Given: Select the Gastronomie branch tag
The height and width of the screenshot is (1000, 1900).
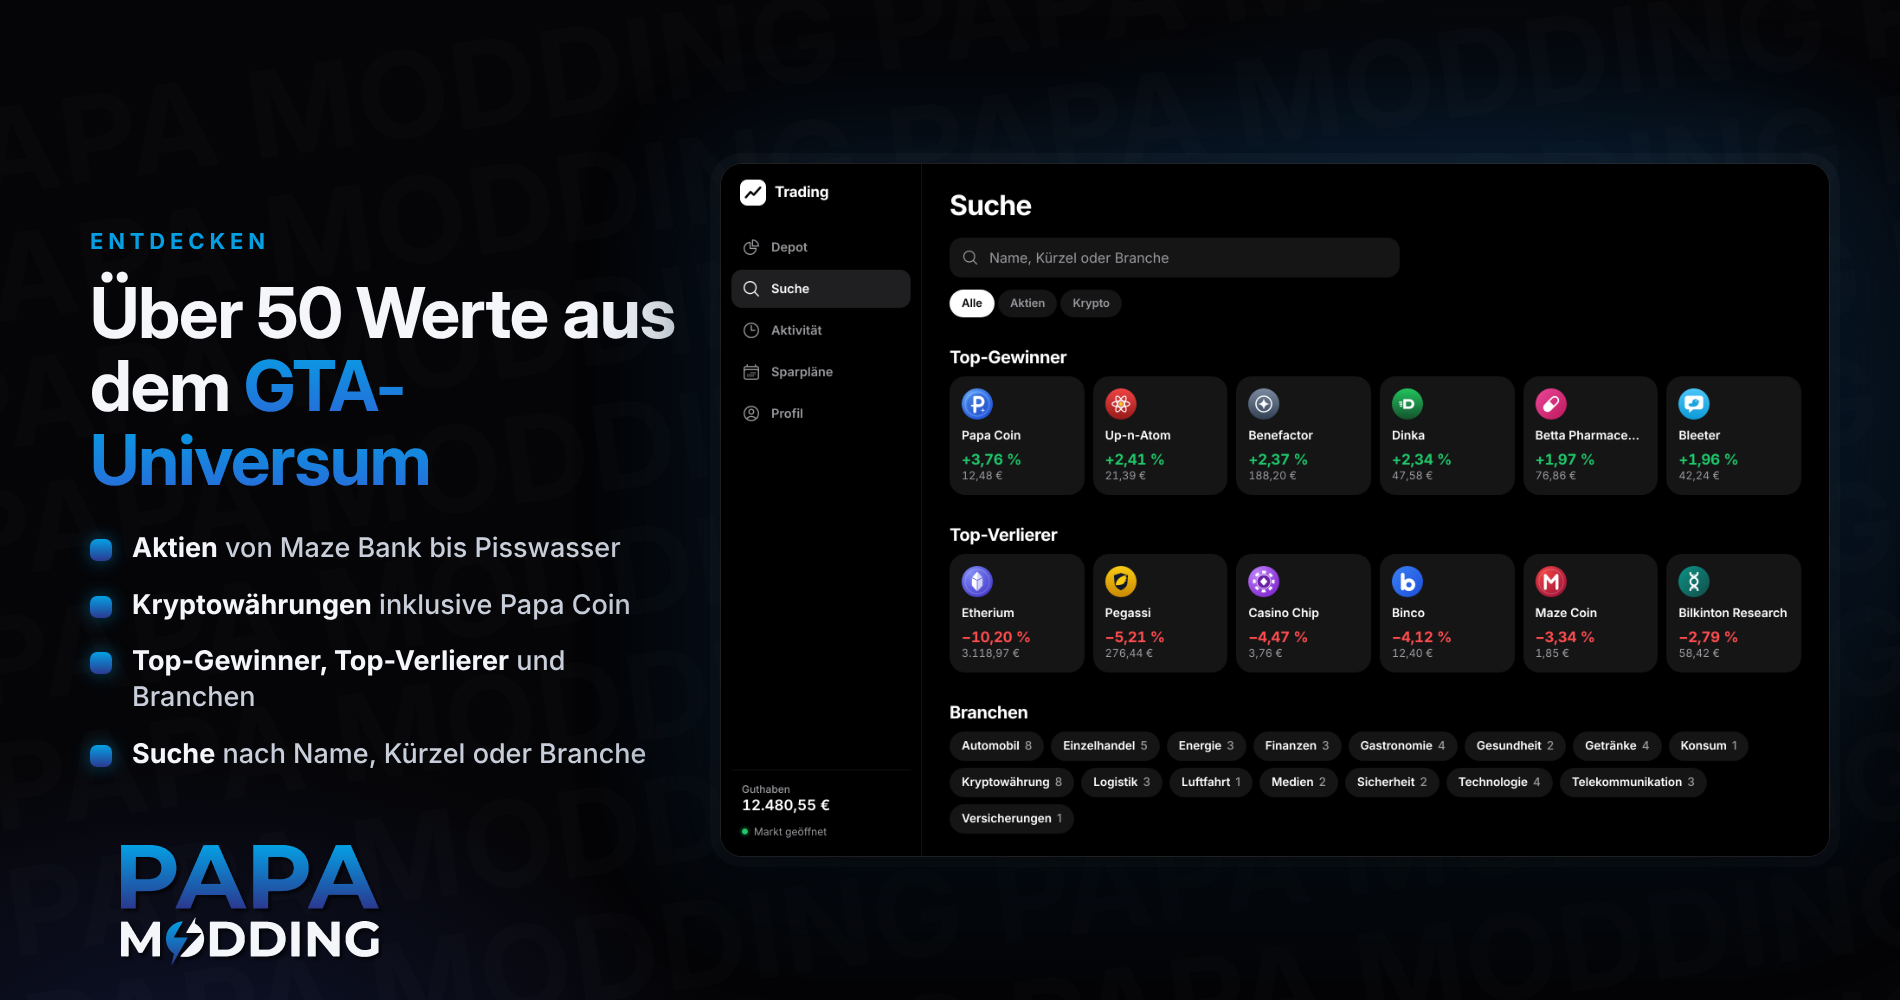Looking at the screenshot, I should click(x=1402, y=746).
